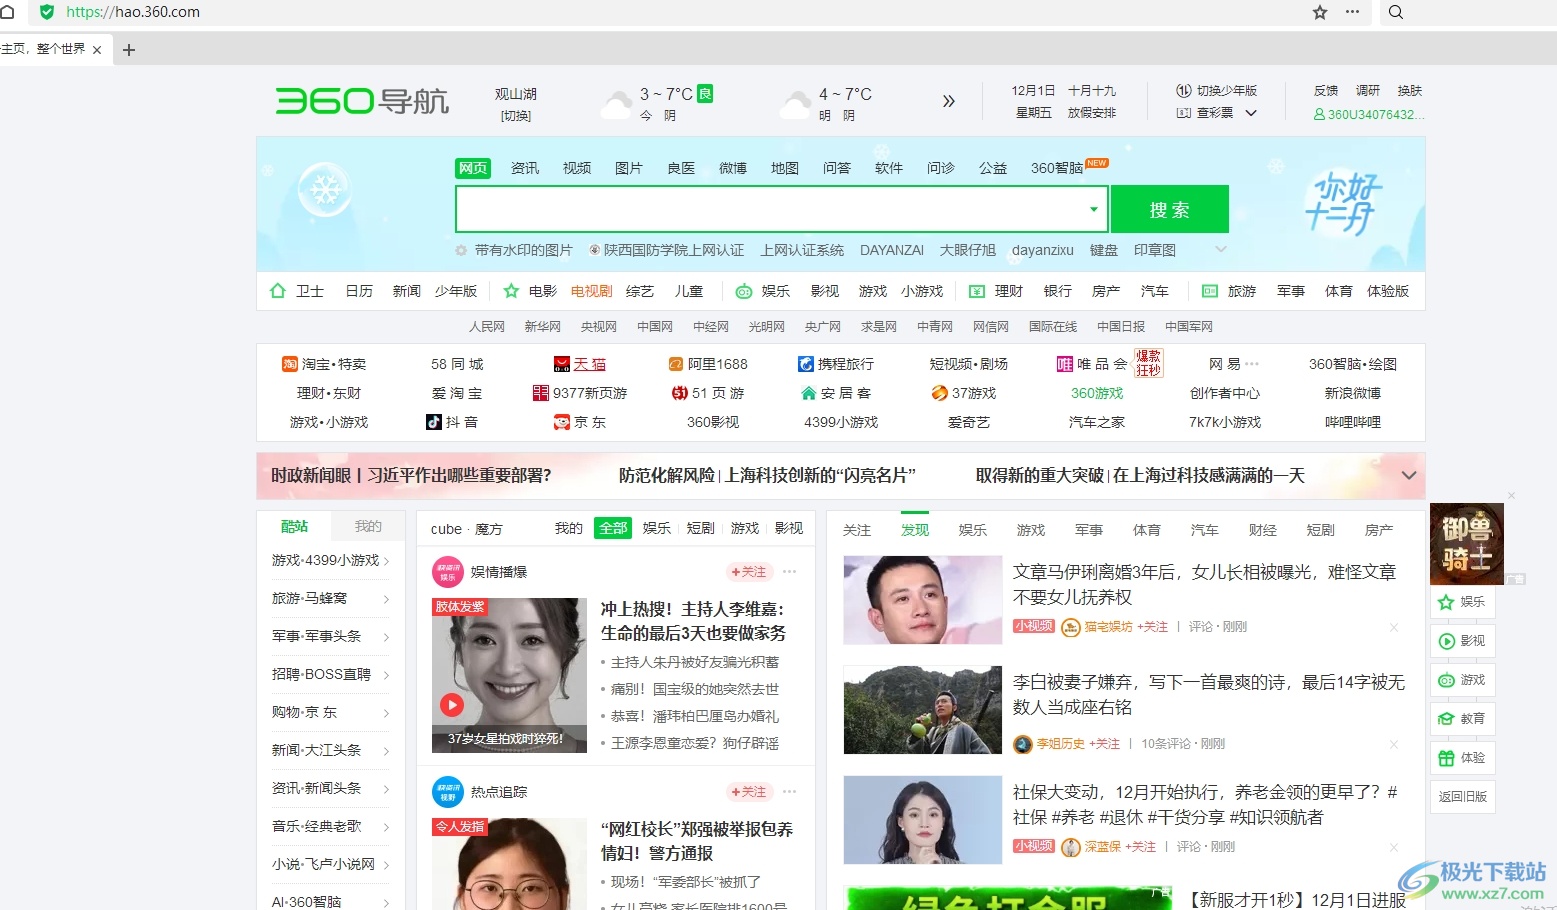Expand more weather days with double arrow
This screenshot has height=910, width=1557.
[949, 101]
